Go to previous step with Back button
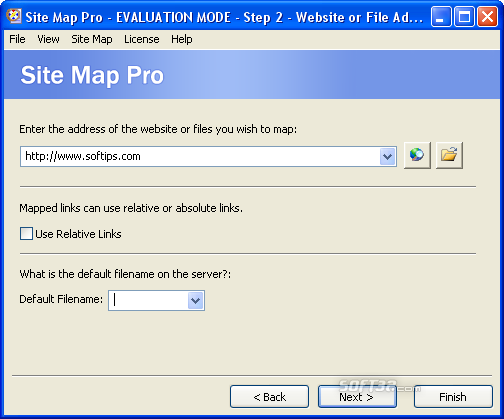Viewport: 504px width, 419px height. click(x=269, y=397)
